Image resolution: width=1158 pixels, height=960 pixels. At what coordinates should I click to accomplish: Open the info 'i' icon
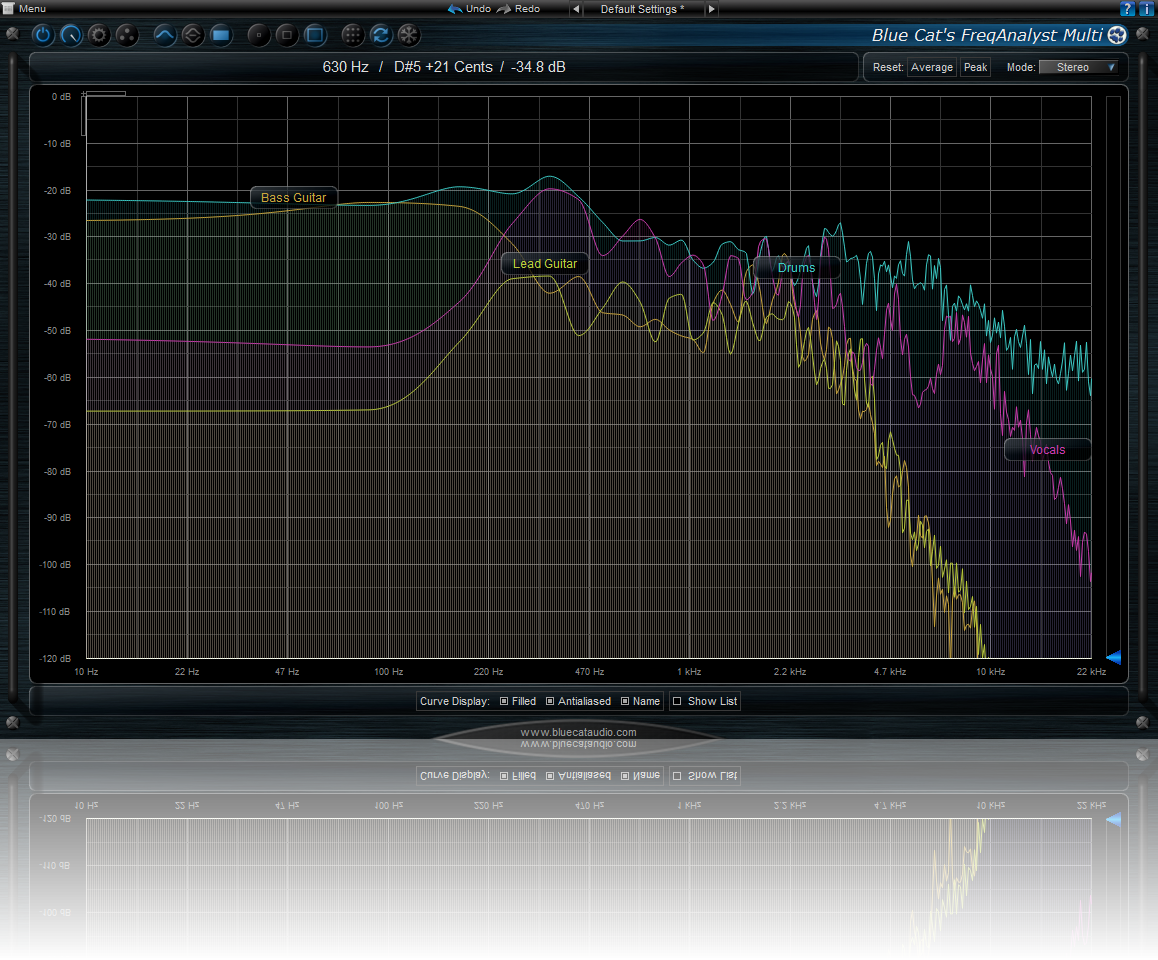tap(1146, 9)
